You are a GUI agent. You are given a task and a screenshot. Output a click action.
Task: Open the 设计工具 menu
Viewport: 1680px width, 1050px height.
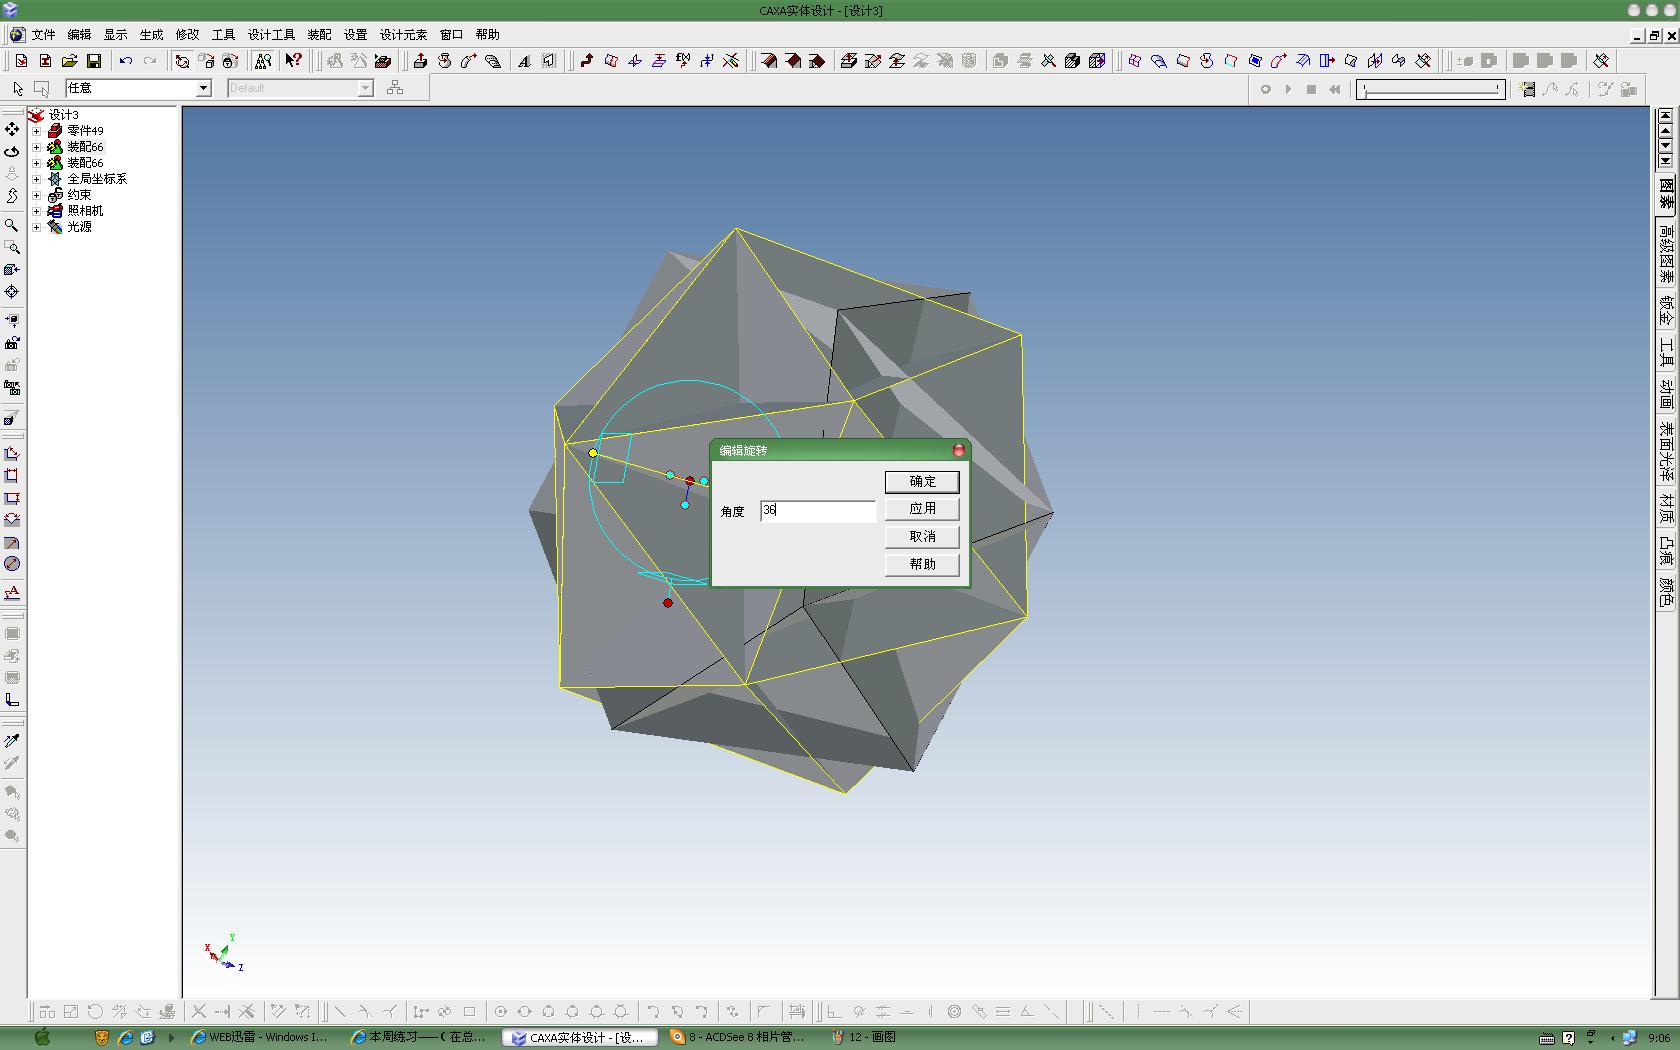tap(271, 35)
